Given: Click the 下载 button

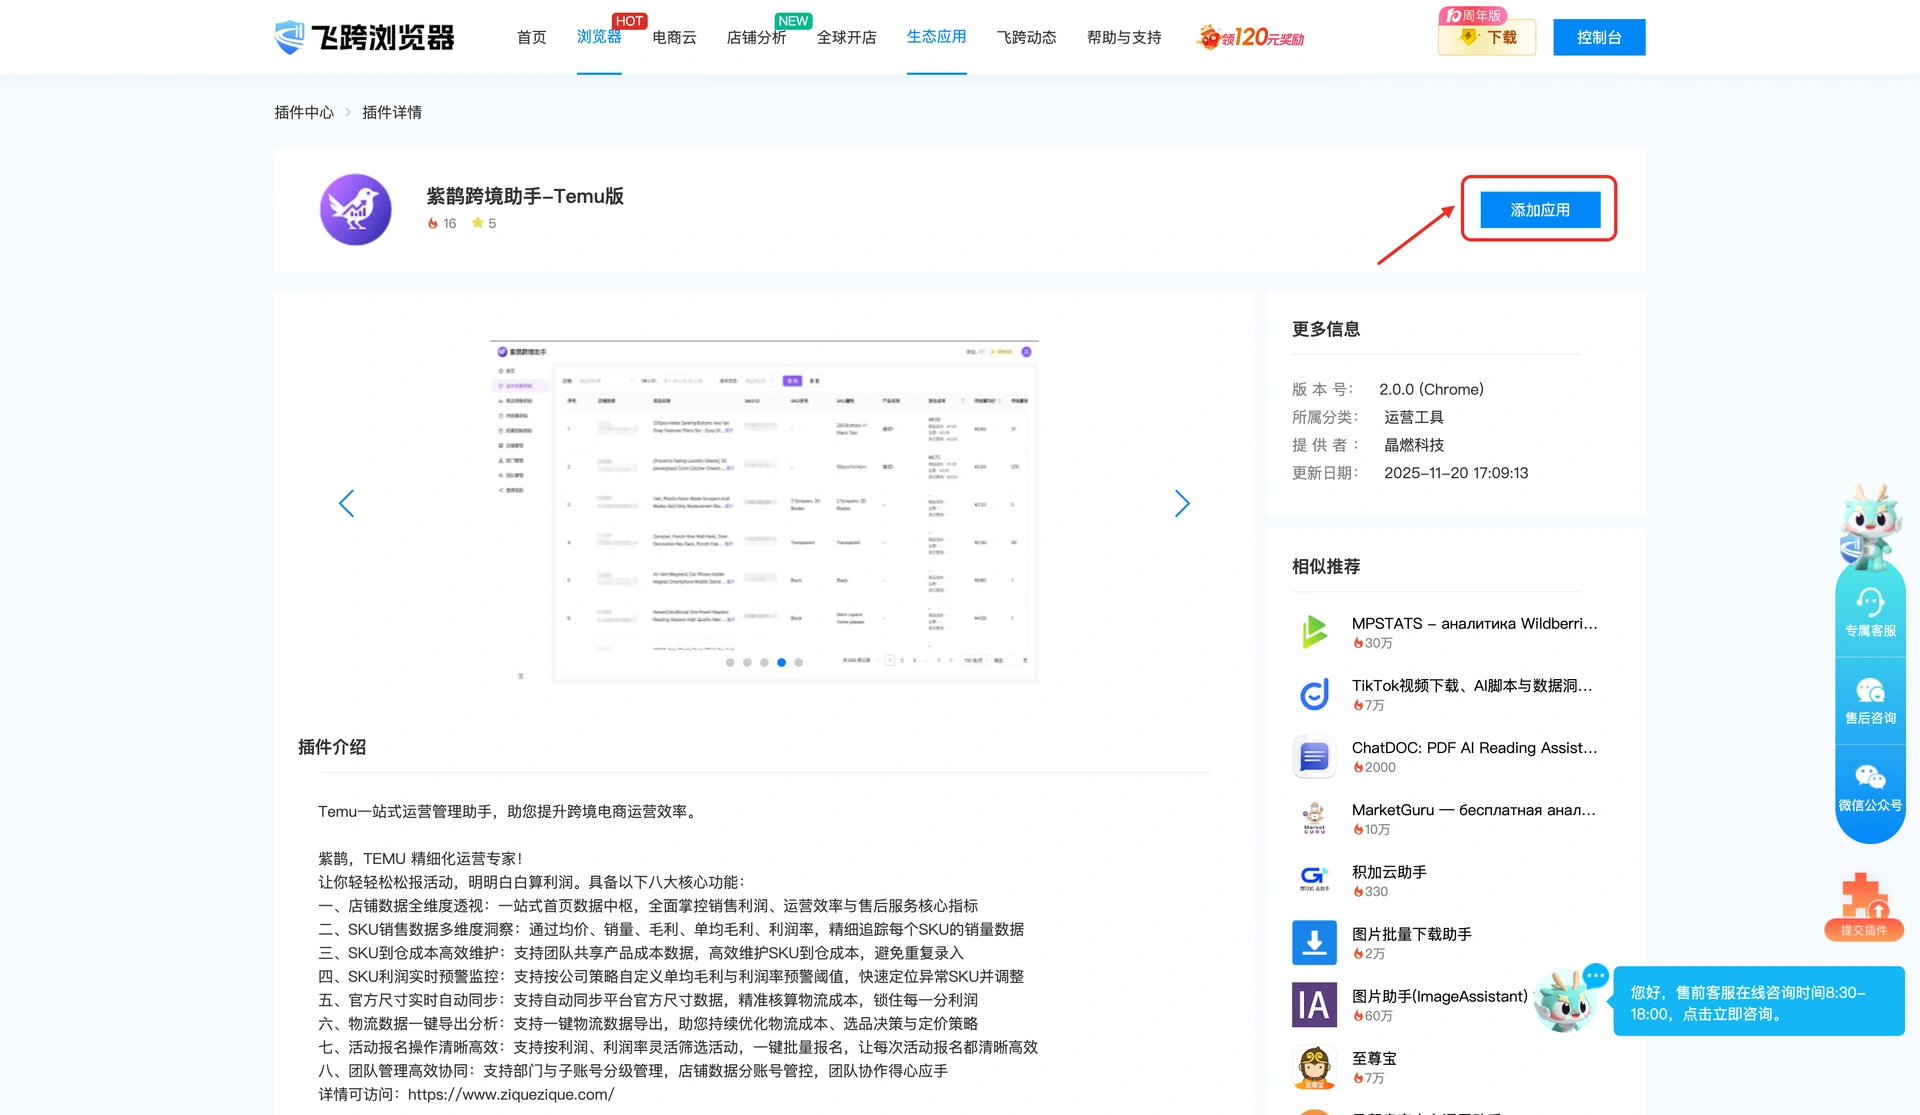Looking at the screenshot, I should [x=1487, y=37].
